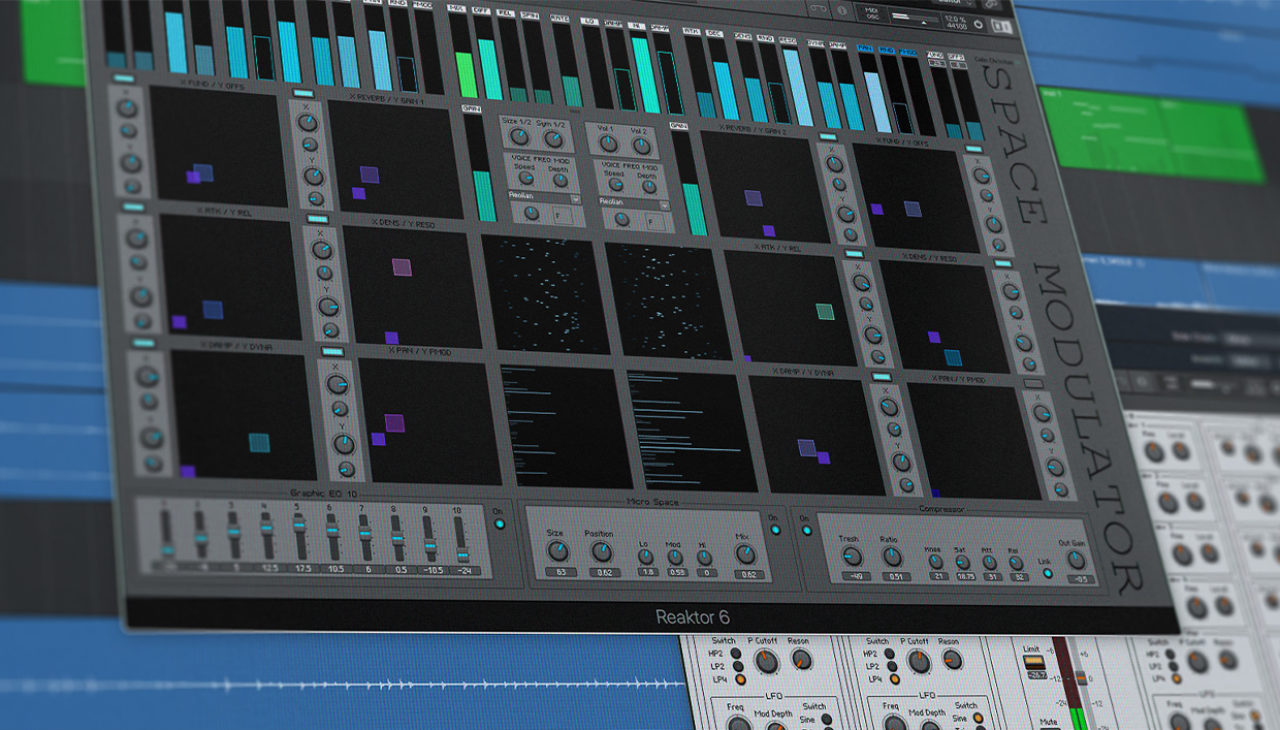Enable the Link toggle in the Compressor section
1280x730 pixels.
(x=1048, y=574)
